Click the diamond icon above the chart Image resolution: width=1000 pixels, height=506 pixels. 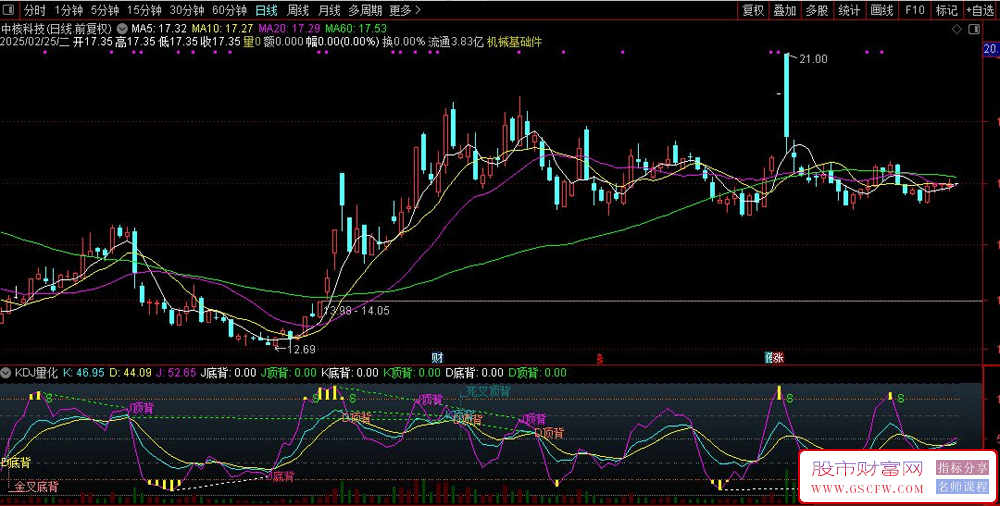tap(957, 29)
